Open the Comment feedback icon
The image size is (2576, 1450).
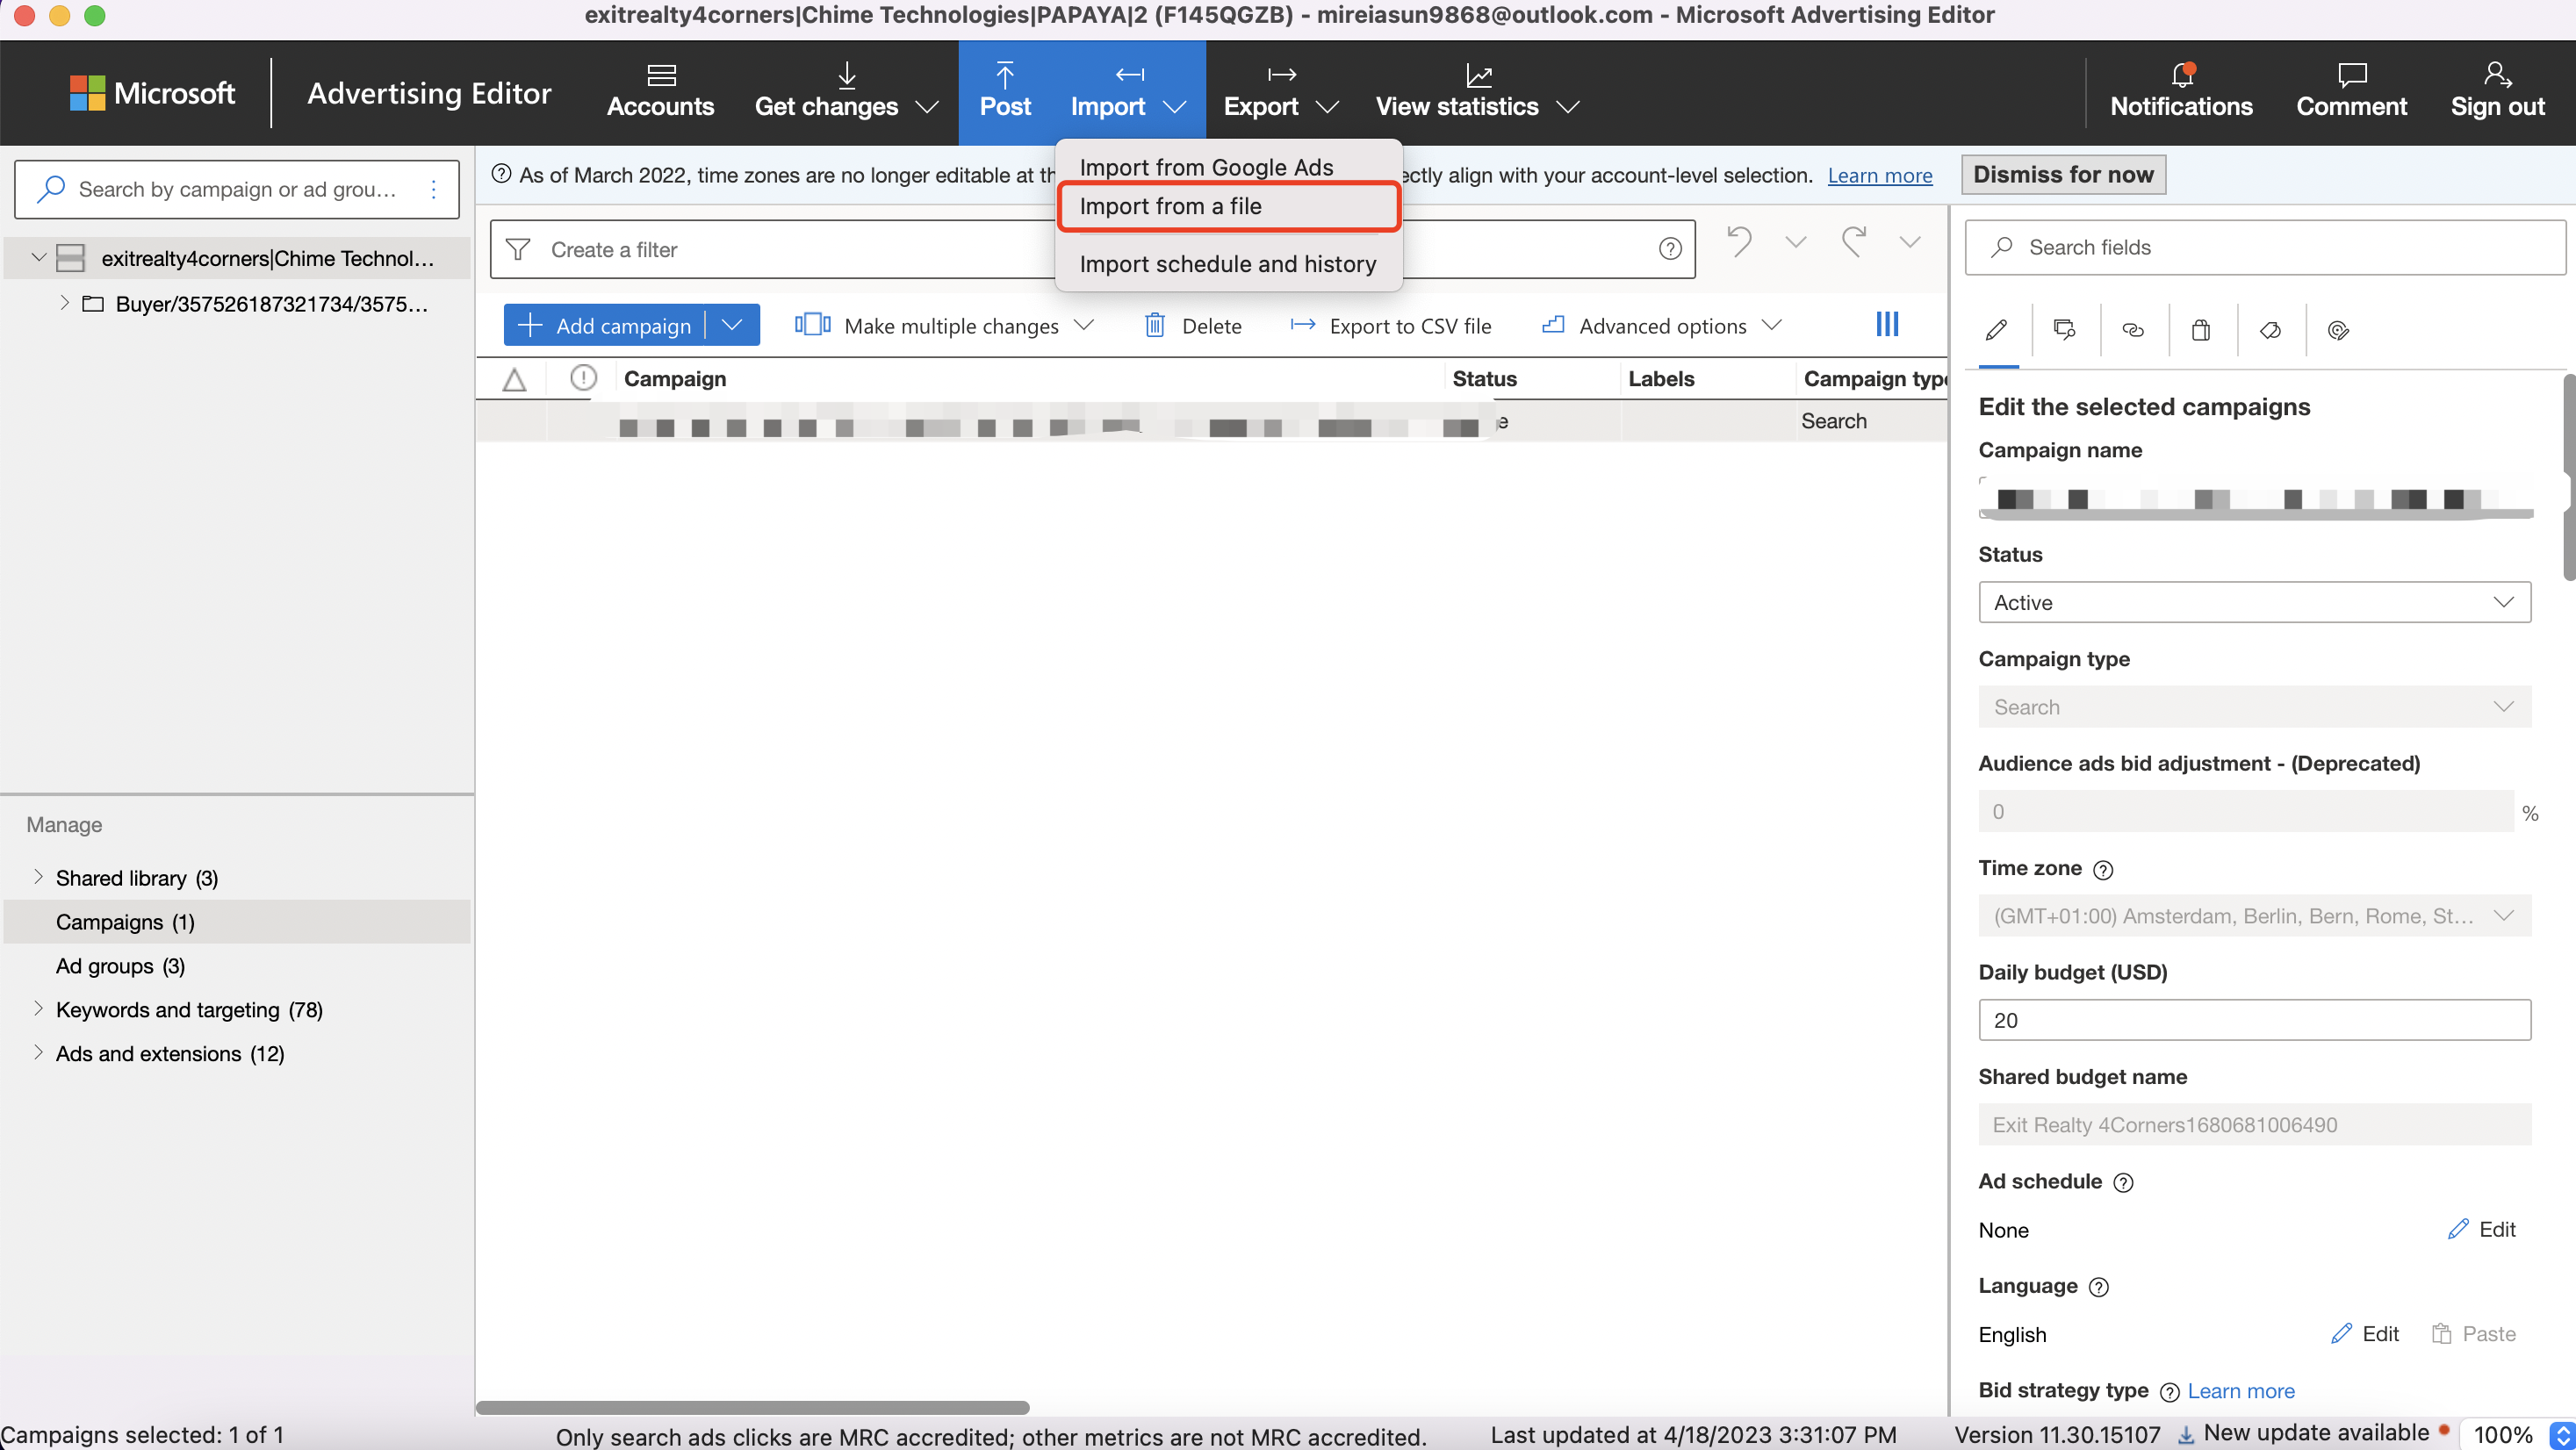2351,91
